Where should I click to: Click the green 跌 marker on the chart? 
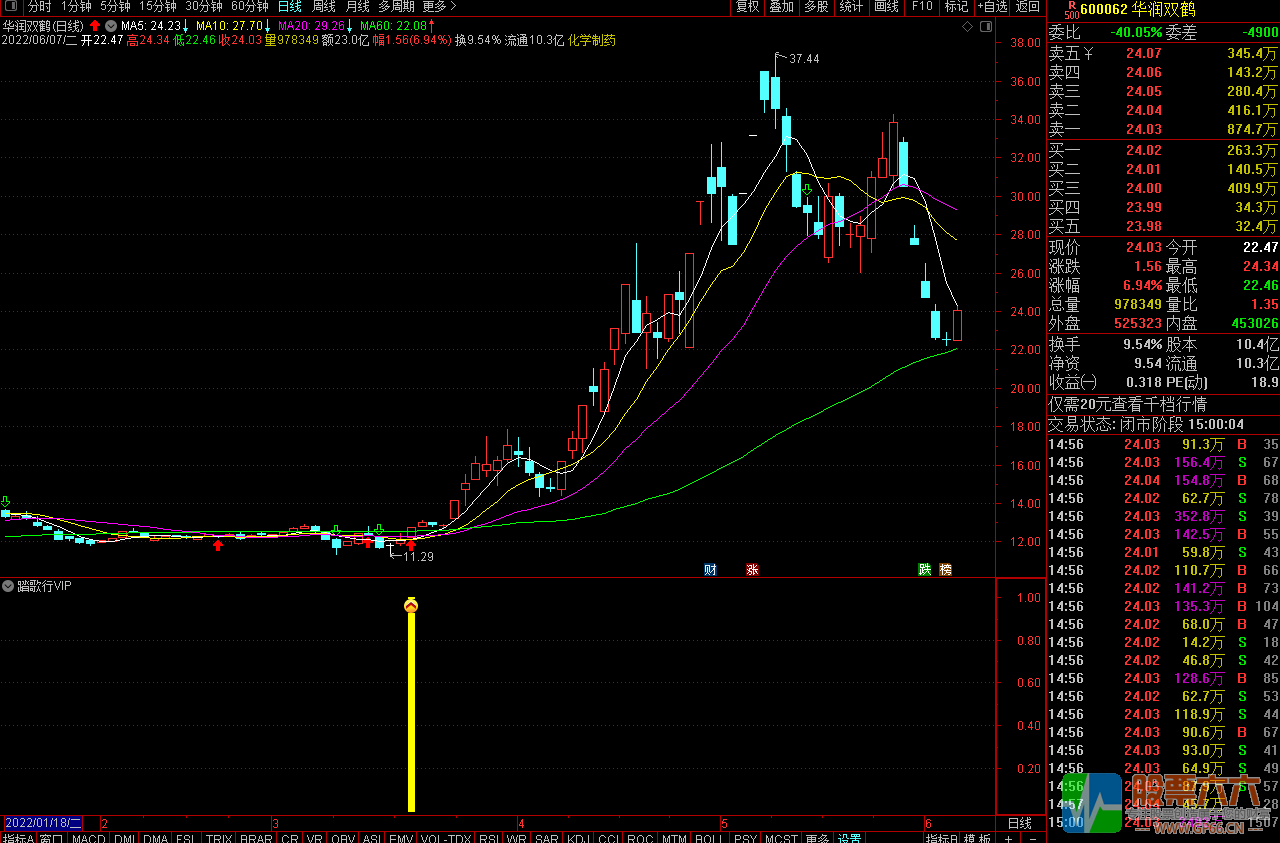(925, 570)
